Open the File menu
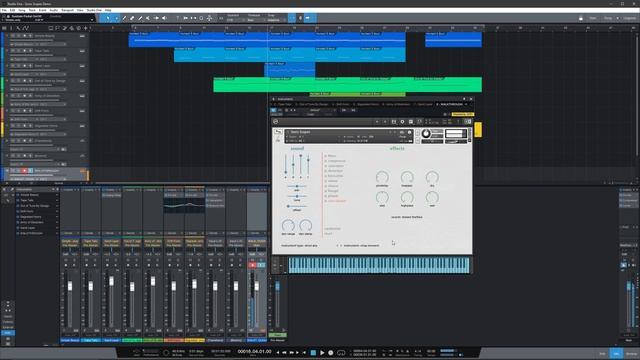The width and height of the screenshot is (640, 360). click(x=4, y=10)
